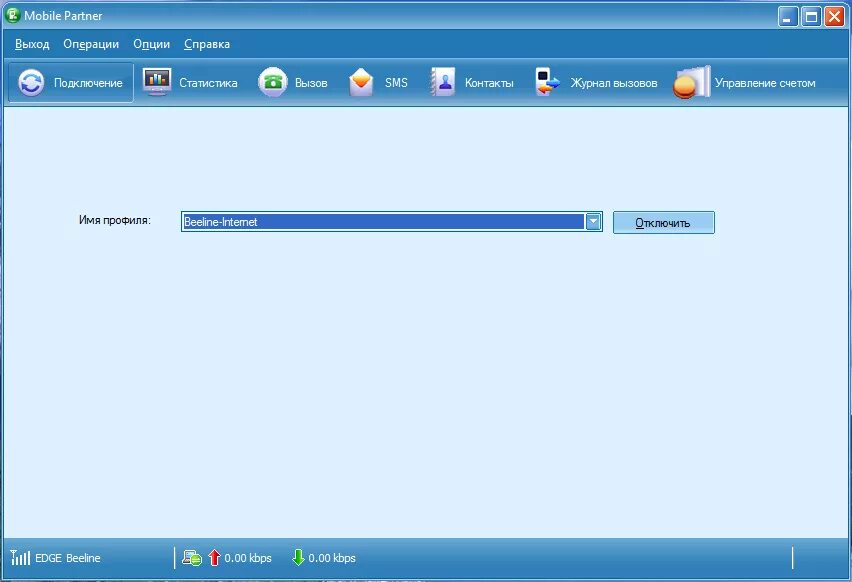
Task: Click the signal strength bars icon
Action: tap(20, 558)
